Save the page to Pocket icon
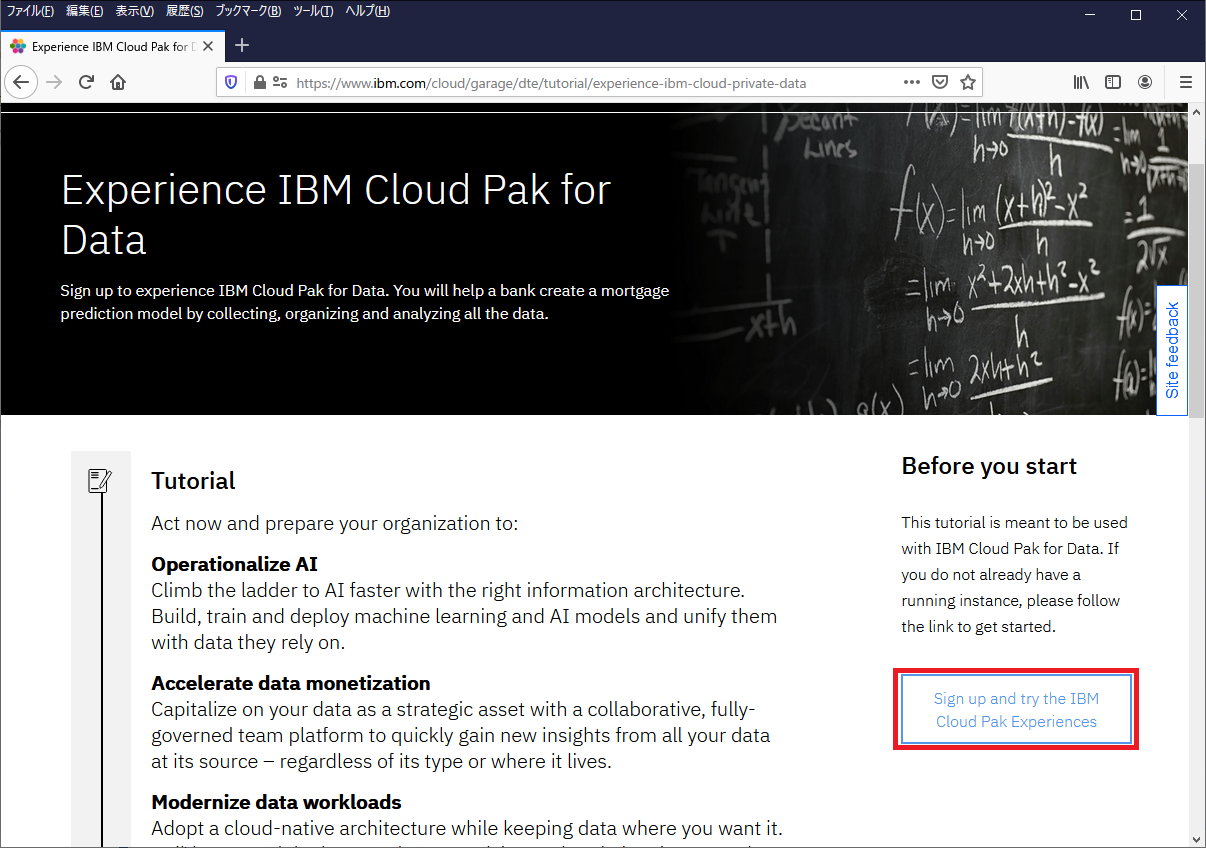This screenshot has height=848, width=1206. (x=940, y=82)
